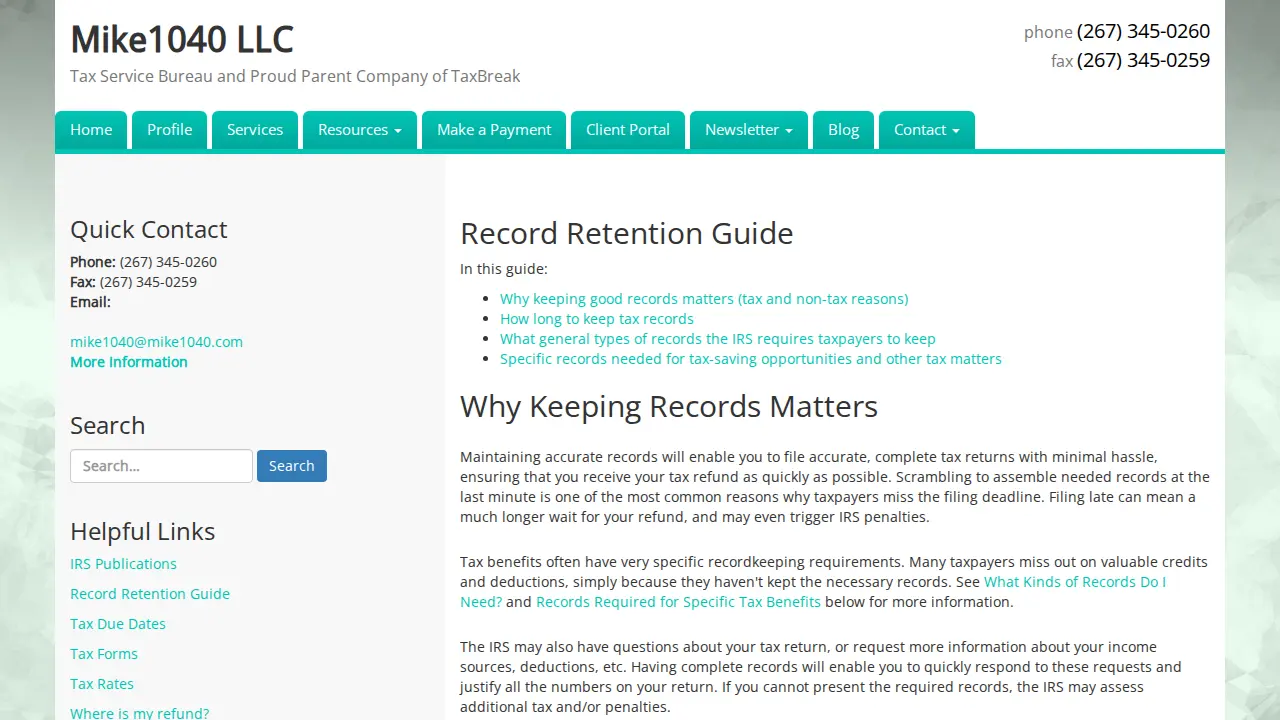Open IRS Publications helpful link
The width and height of the screenshot is (1280, 720).
click(x=123, y=564)
